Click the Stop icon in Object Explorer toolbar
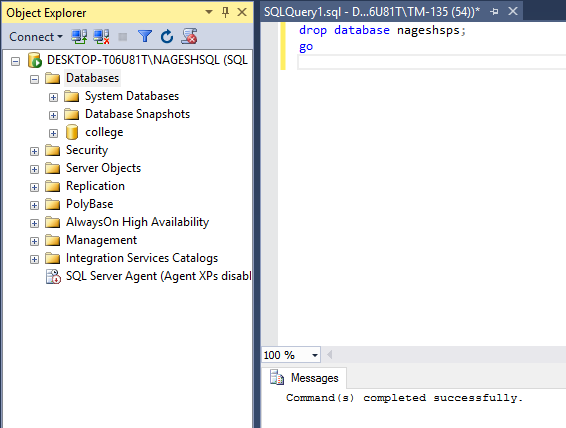The height and width of the screenshot is (428, 566). click(x=123, y=37)
